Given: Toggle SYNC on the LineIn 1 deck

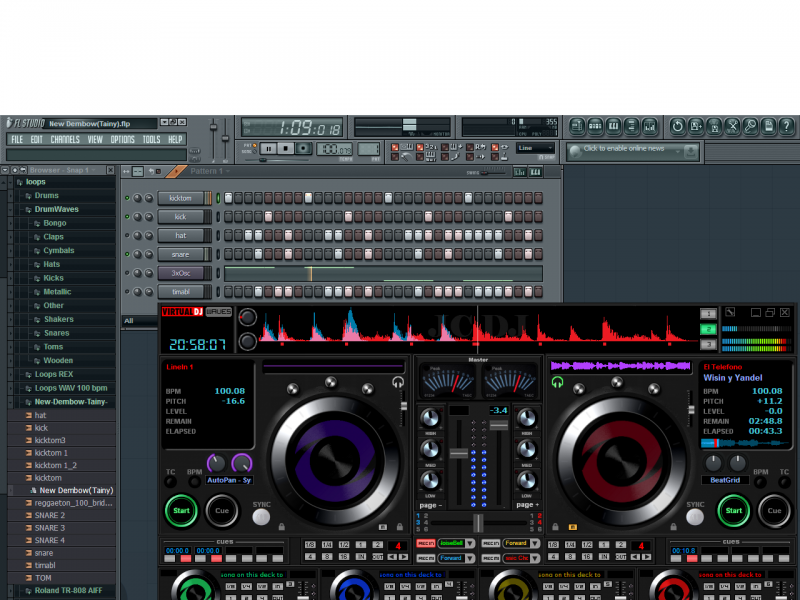Looking at the screenshot, I should pyautogui.click(x=261, y=517).
